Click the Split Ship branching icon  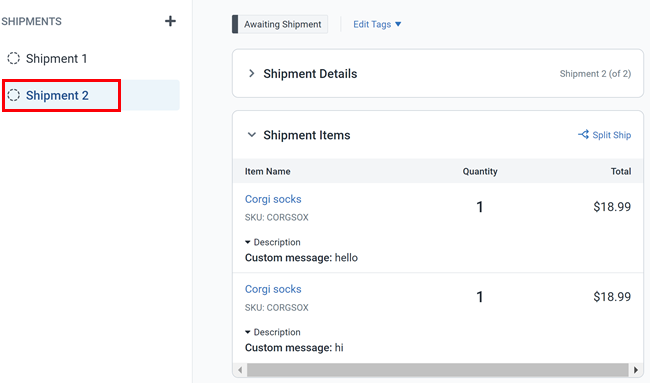point(583,134)
